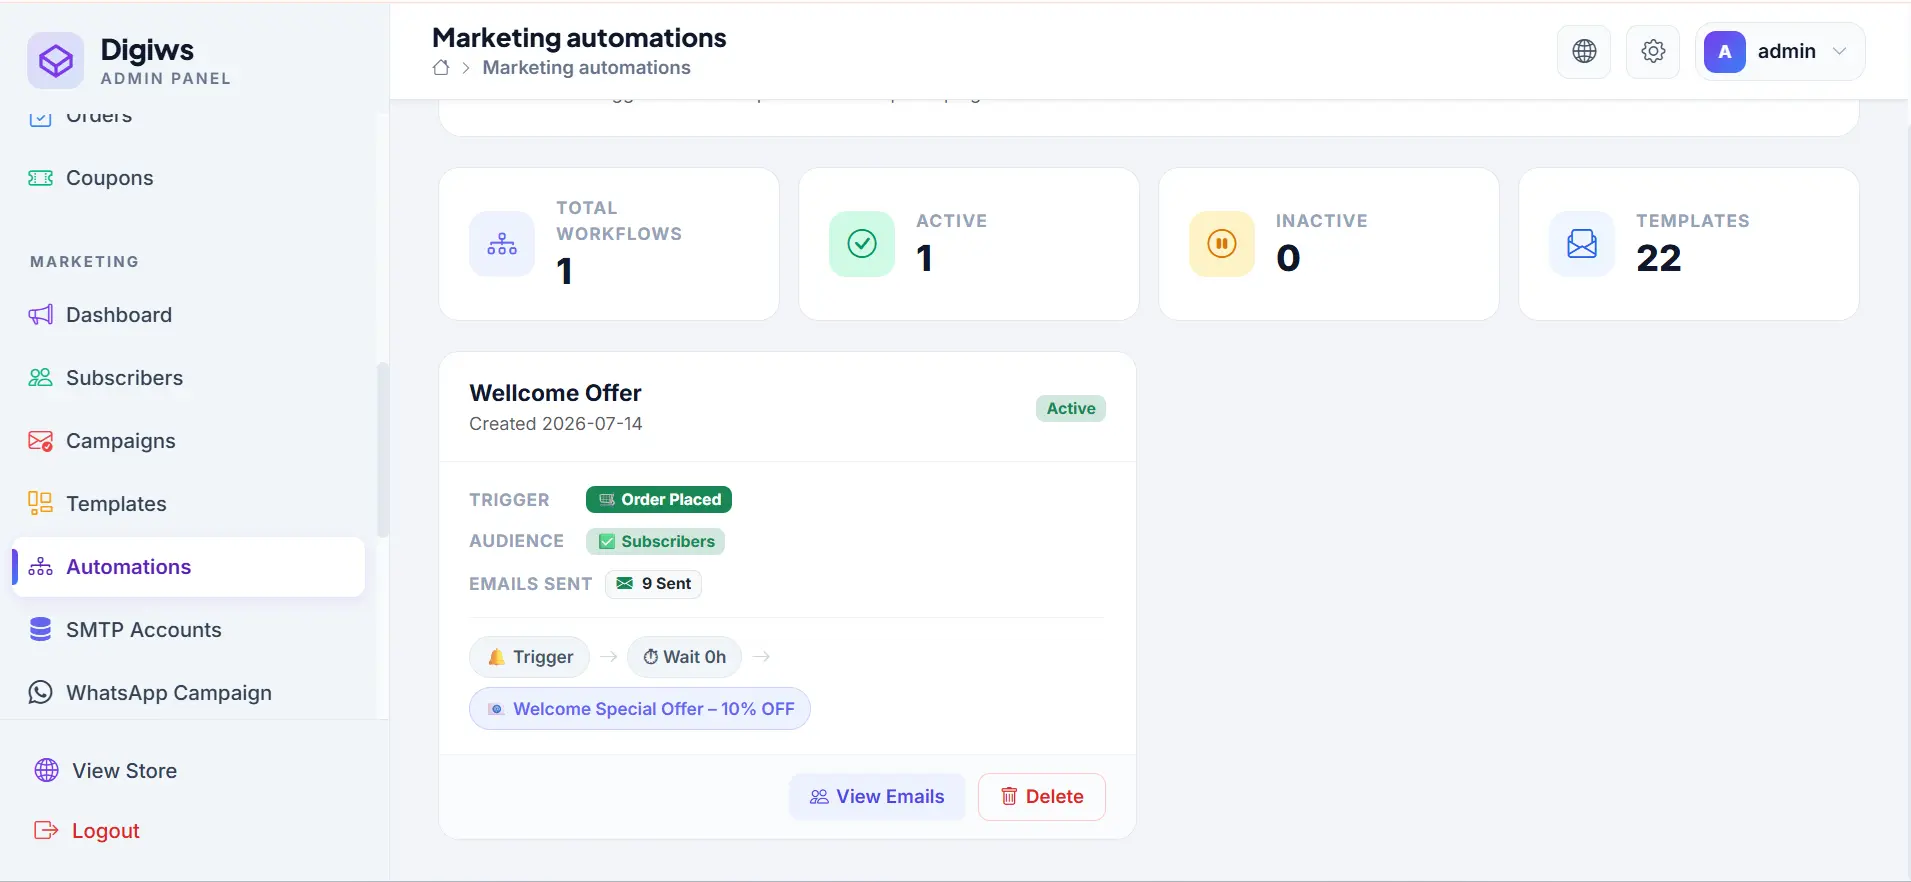Click the Dashboard megaphone icon
Screen dimensions: 1911x882
coord(41,315)
